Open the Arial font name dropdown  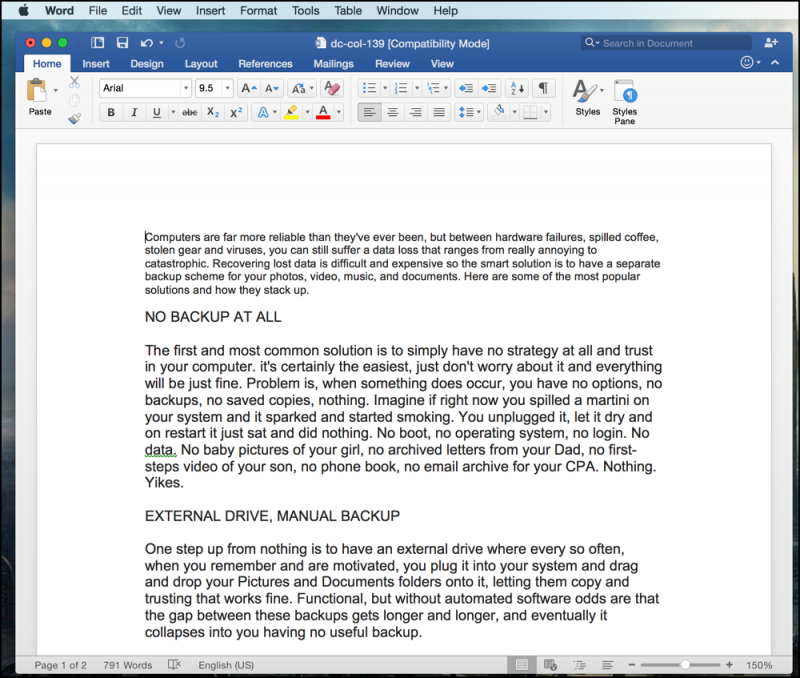185,88
